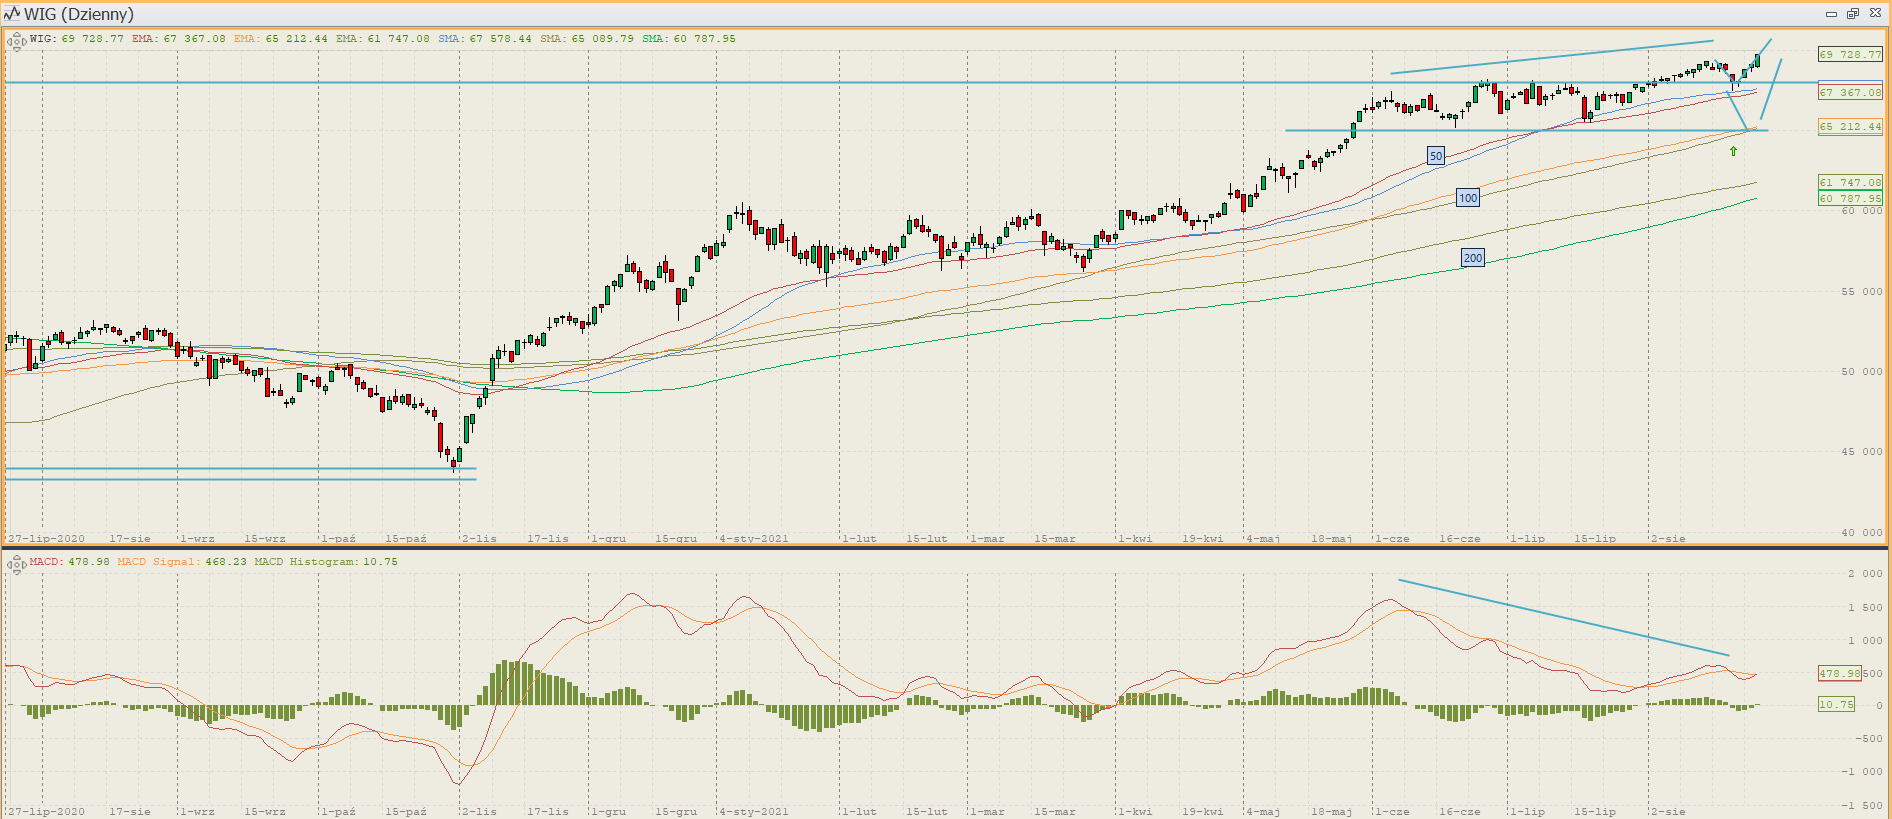Click the WIG chart icon in title bar
Screen dimensions: 1892x819
12,14
